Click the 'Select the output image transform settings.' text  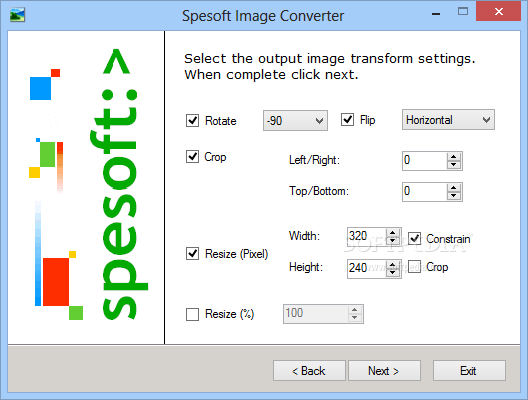[x=330, y=59]
